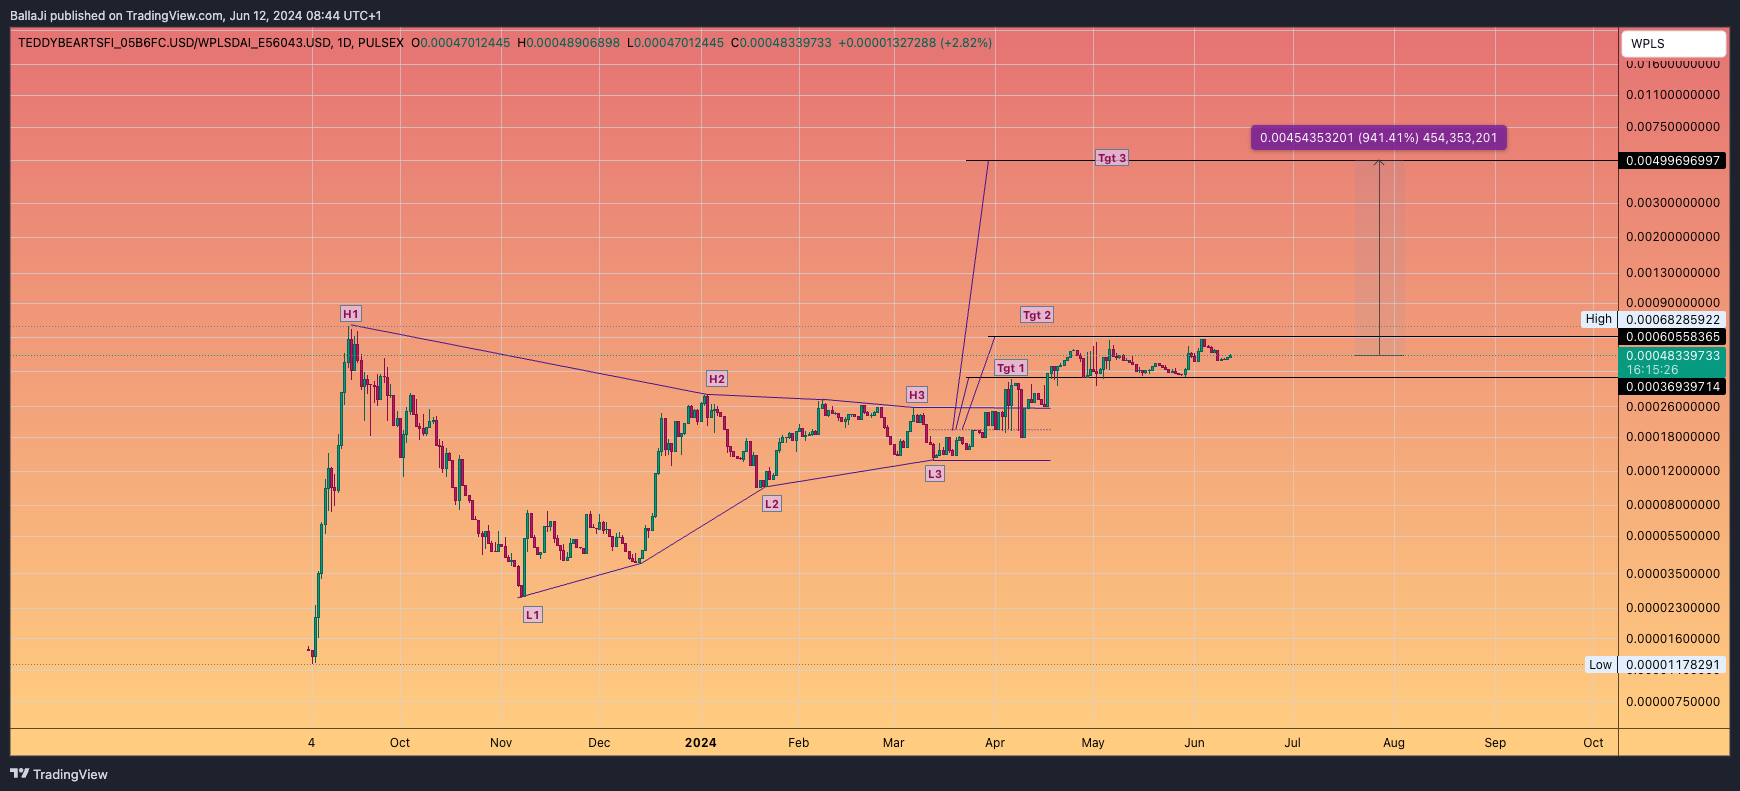Click the Sep label on time axis
The image size is (1740, 791).
tap(1495, 743)
